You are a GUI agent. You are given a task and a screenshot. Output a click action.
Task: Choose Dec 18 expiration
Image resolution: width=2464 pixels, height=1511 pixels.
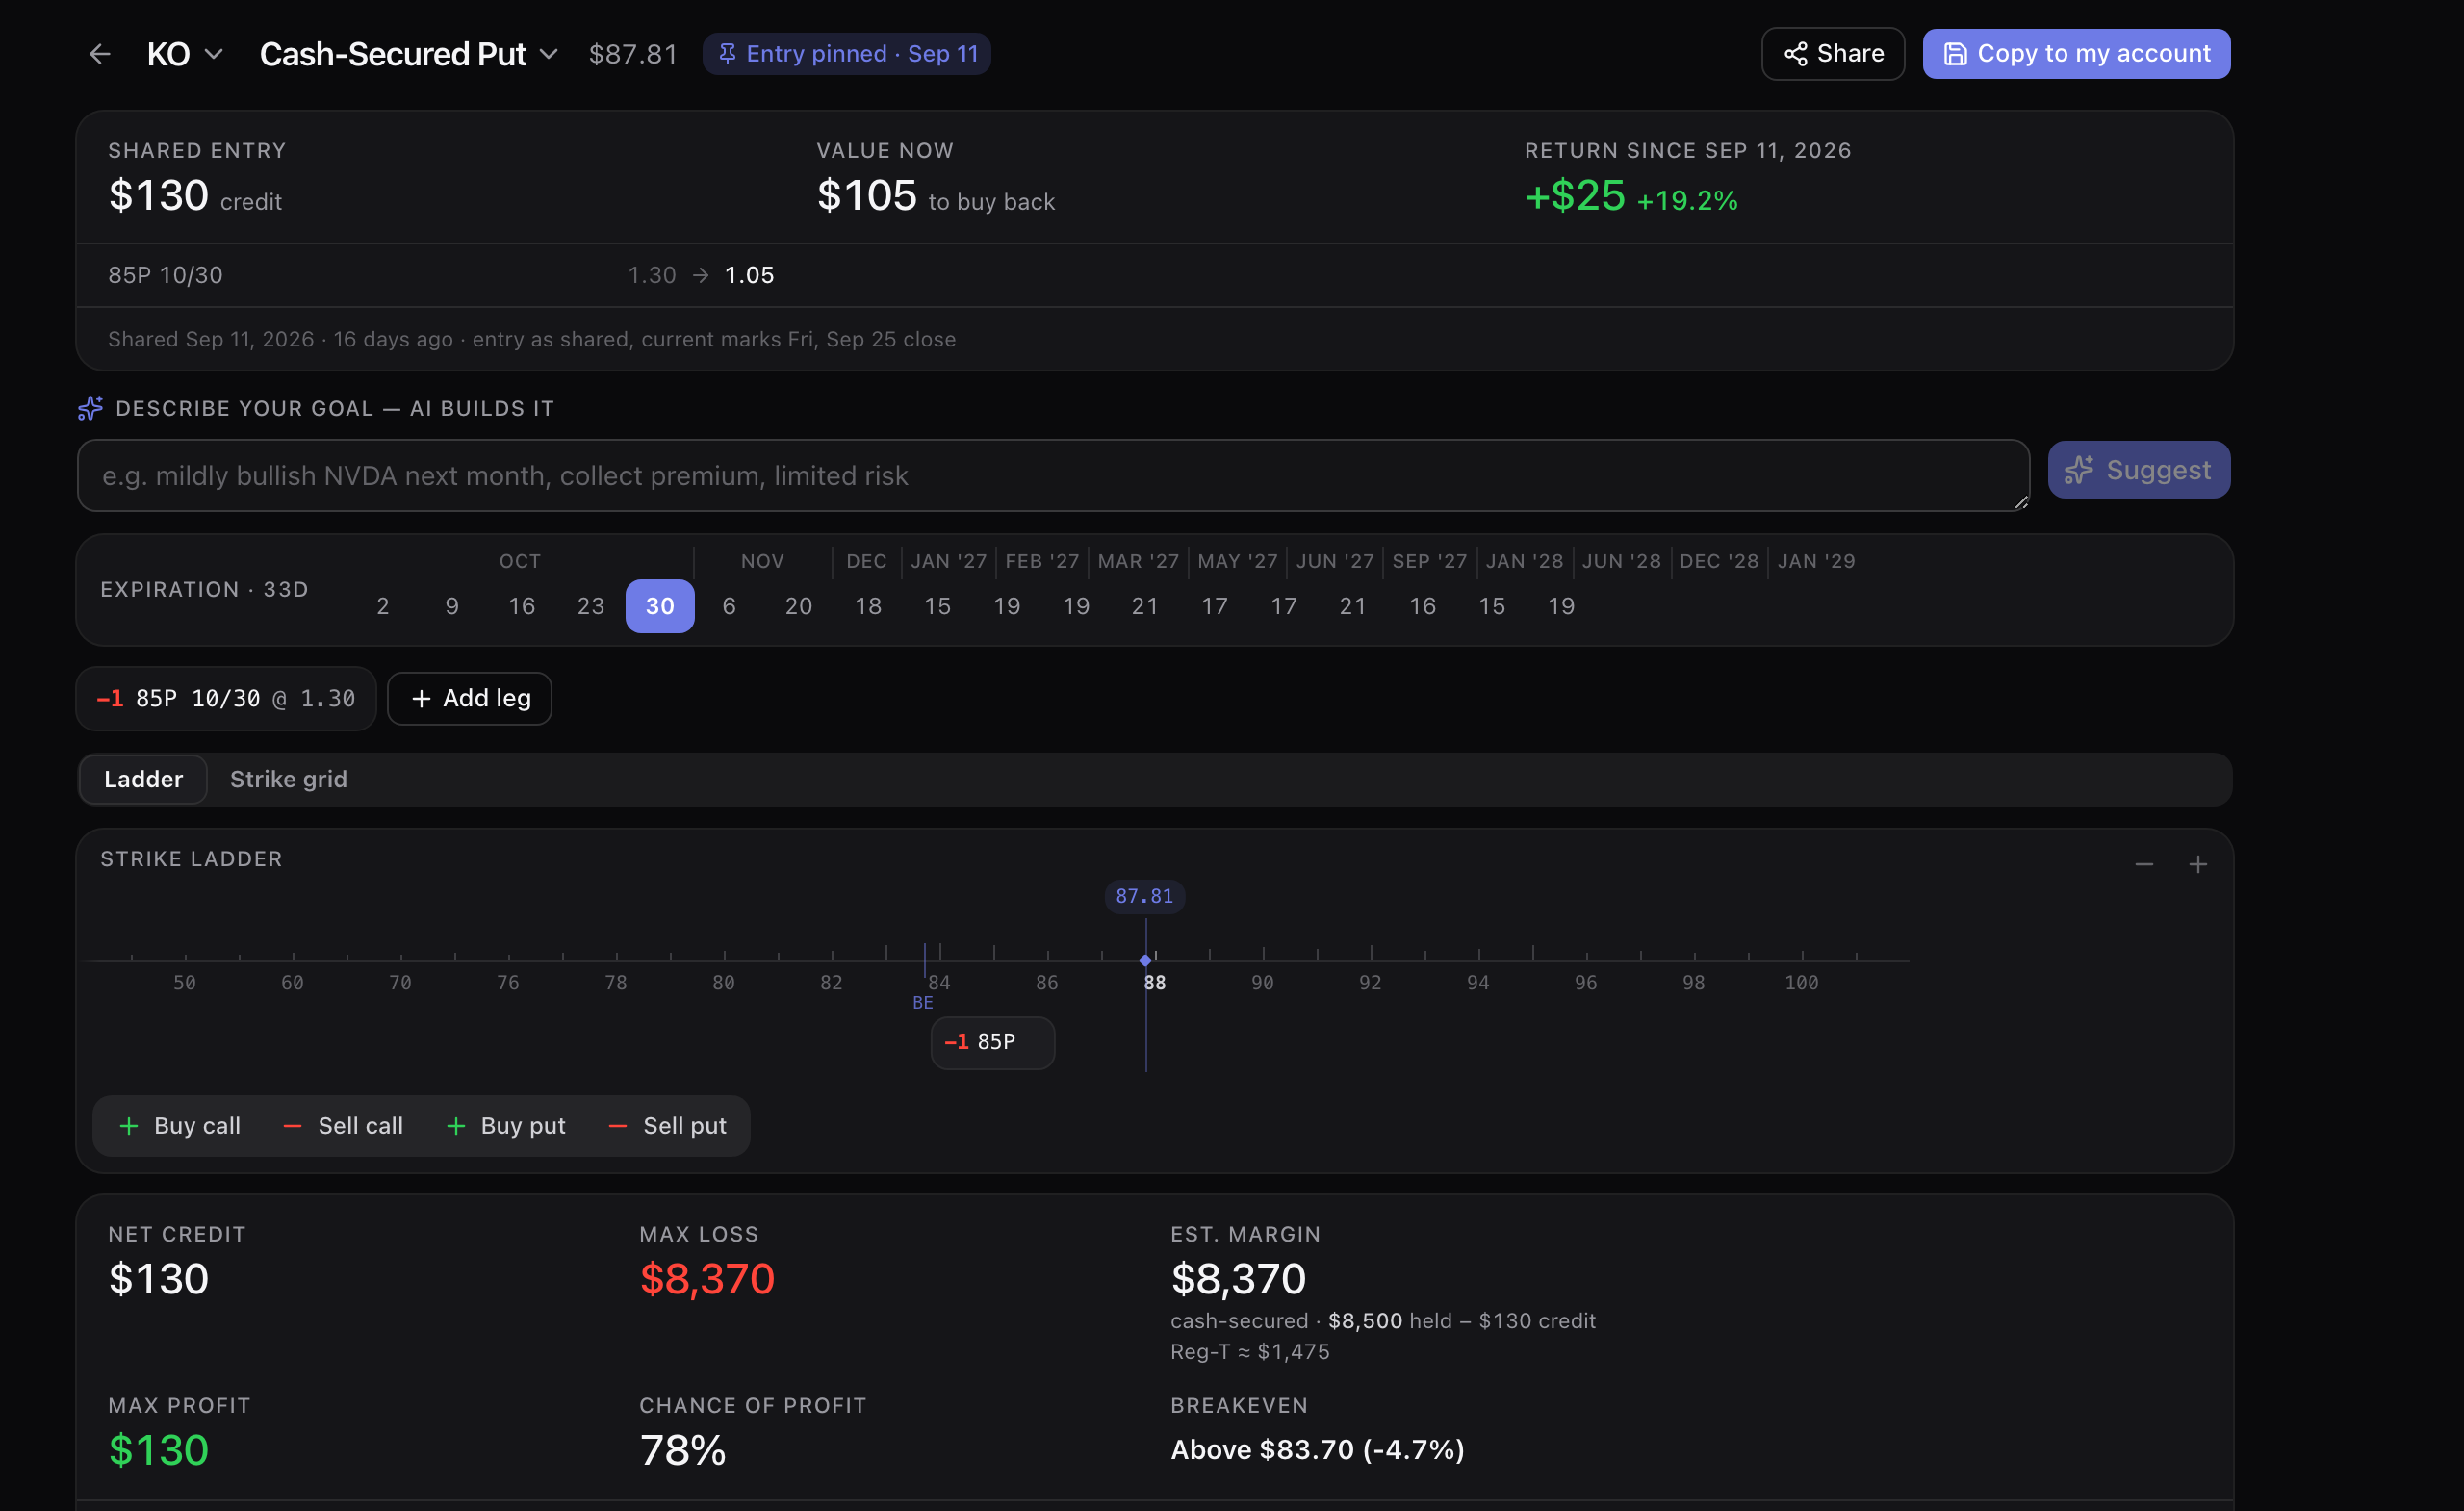[x=868, y=606]
